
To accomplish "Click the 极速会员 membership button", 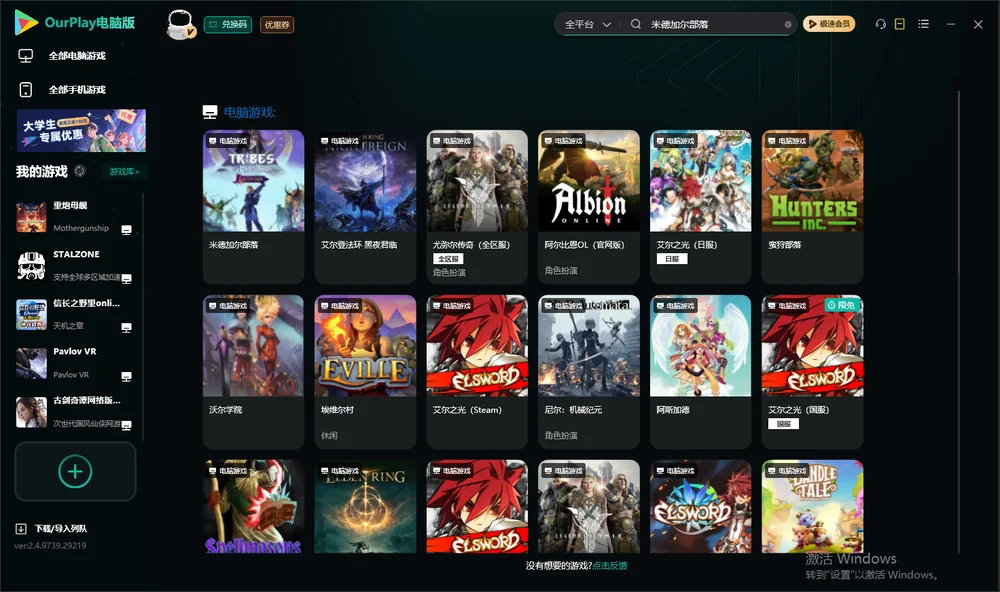I will pos(829,24).
